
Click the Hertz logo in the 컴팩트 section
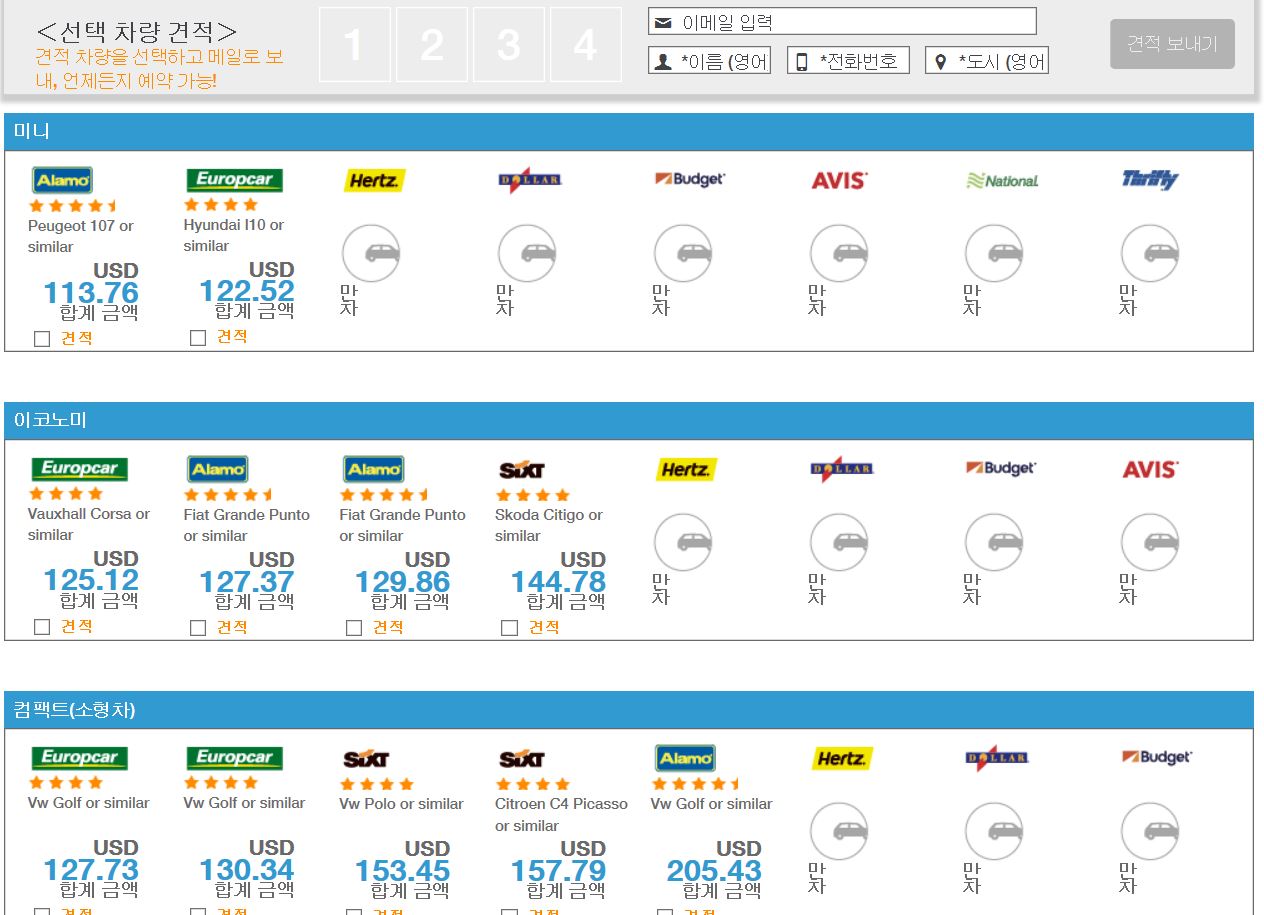coord(842,758)
